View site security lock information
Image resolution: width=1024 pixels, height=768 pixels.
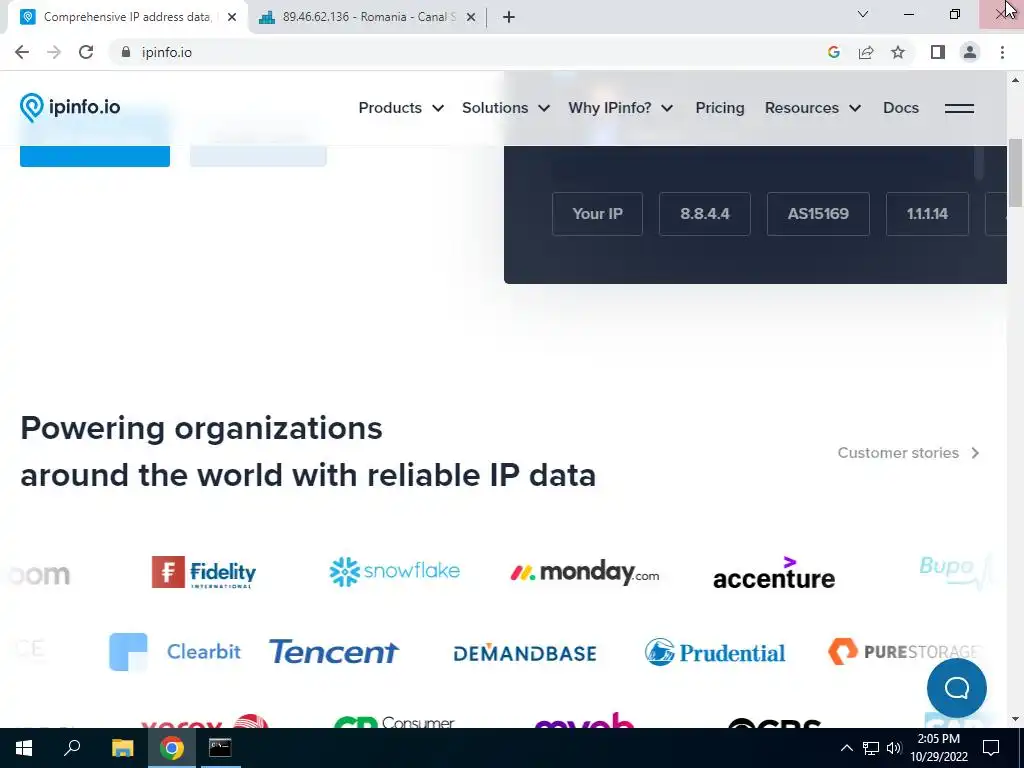click(126, 52)
